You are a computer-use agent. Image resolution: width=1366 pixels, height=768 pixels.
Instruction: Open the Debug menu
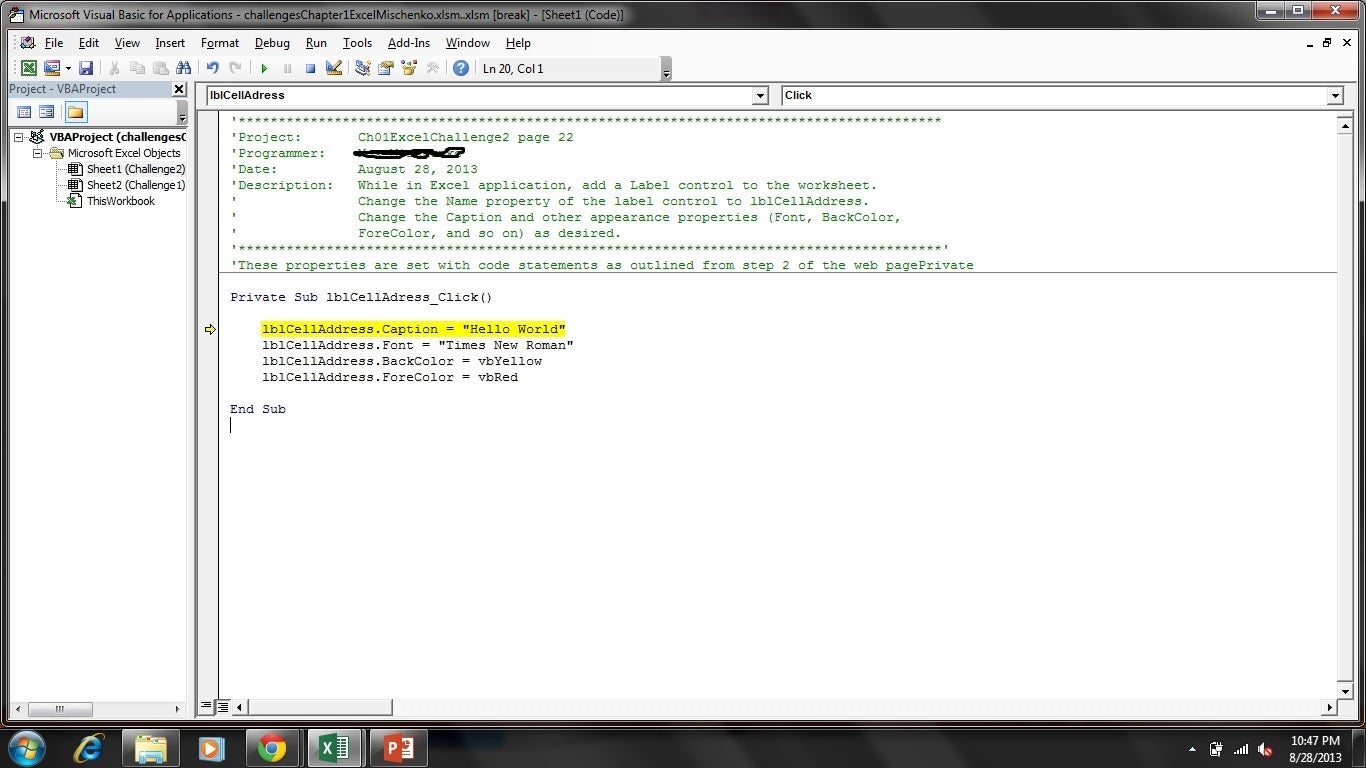pos(272,43)
